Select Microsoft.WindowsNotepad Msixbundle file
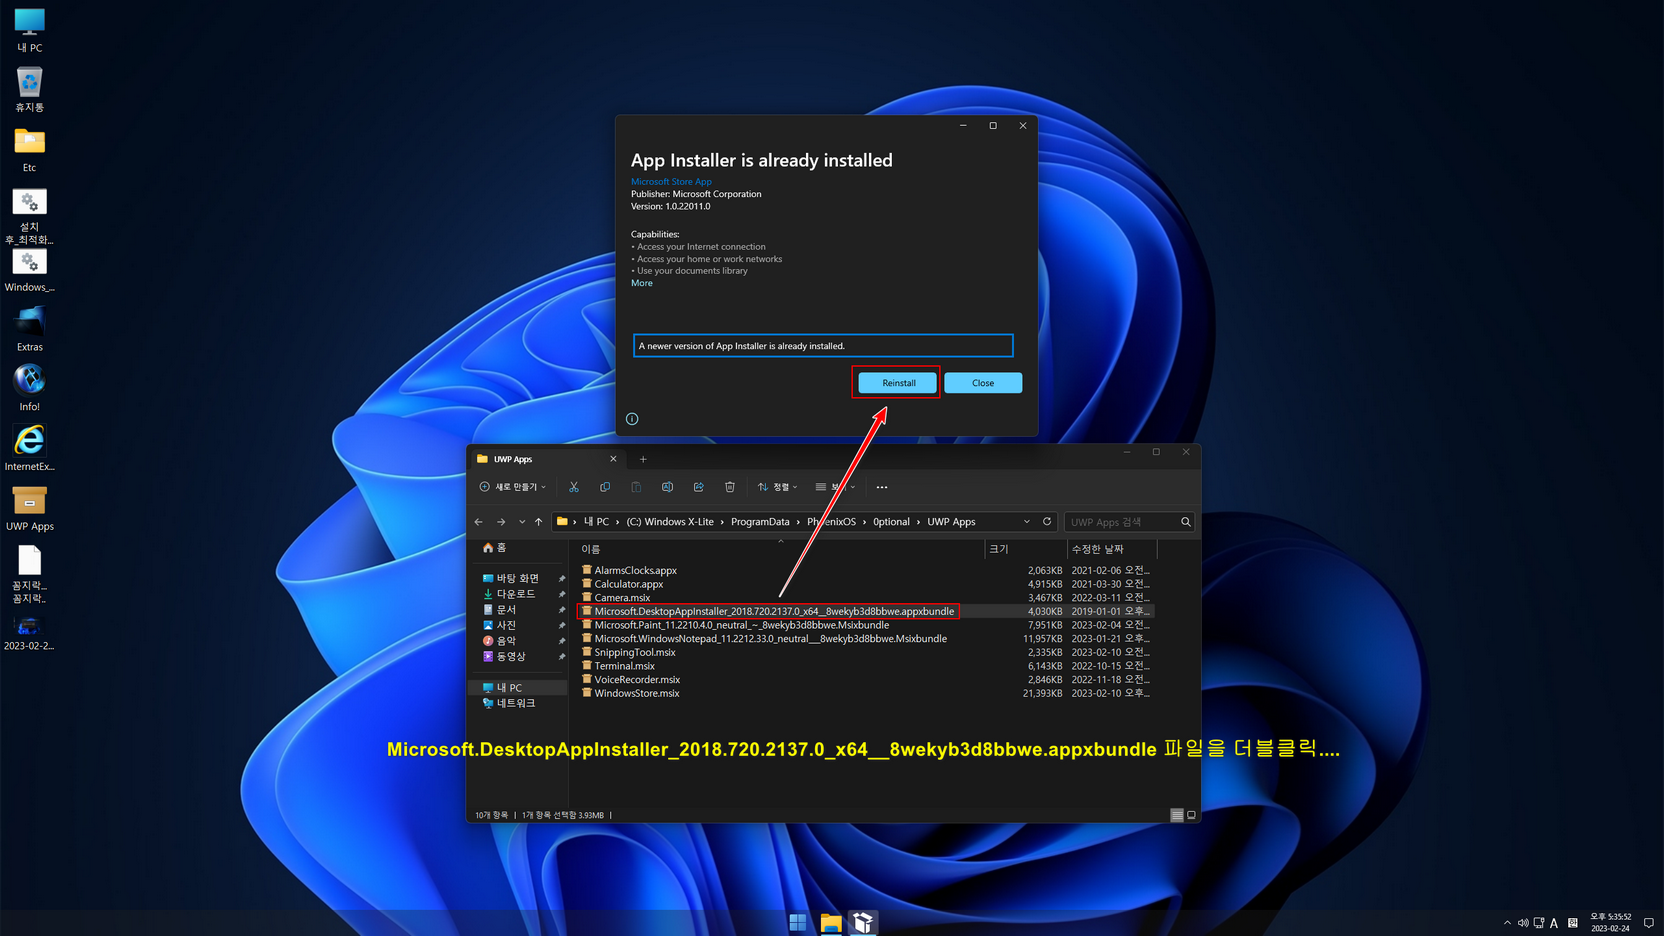The image size is (1664, 936). tap(770, 639)
